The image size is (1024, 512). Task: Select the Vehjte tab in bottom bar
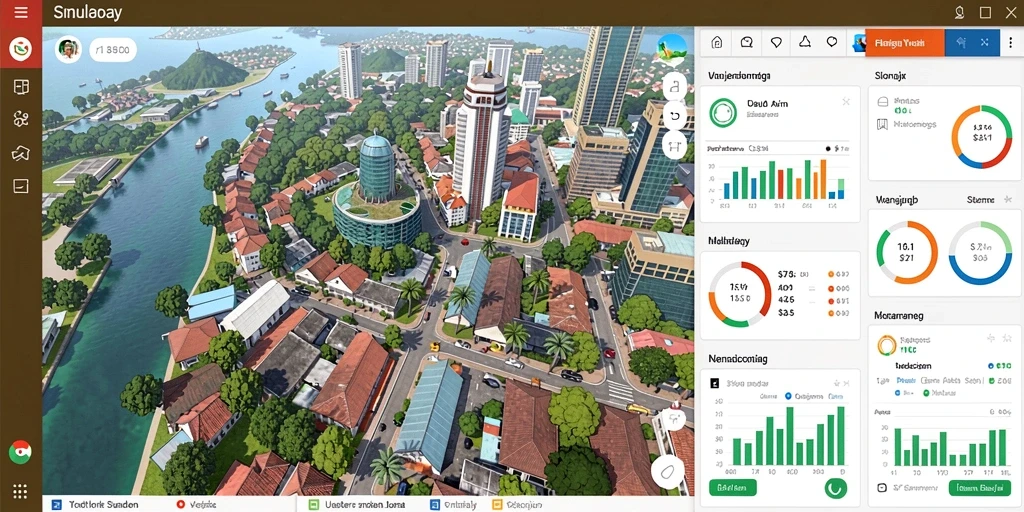(x=198, y=505)
